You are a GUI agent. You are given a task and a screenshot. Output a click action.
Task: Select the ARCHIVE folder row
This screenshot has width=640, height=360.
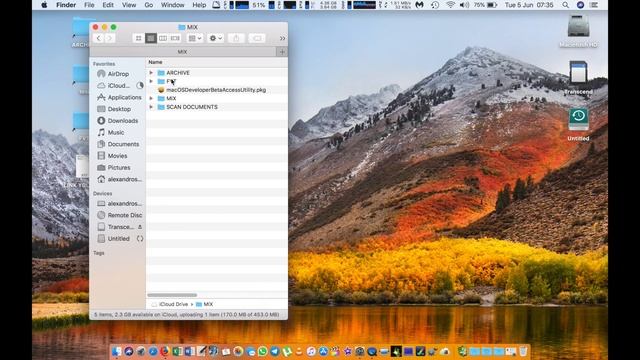click(217, 73)
